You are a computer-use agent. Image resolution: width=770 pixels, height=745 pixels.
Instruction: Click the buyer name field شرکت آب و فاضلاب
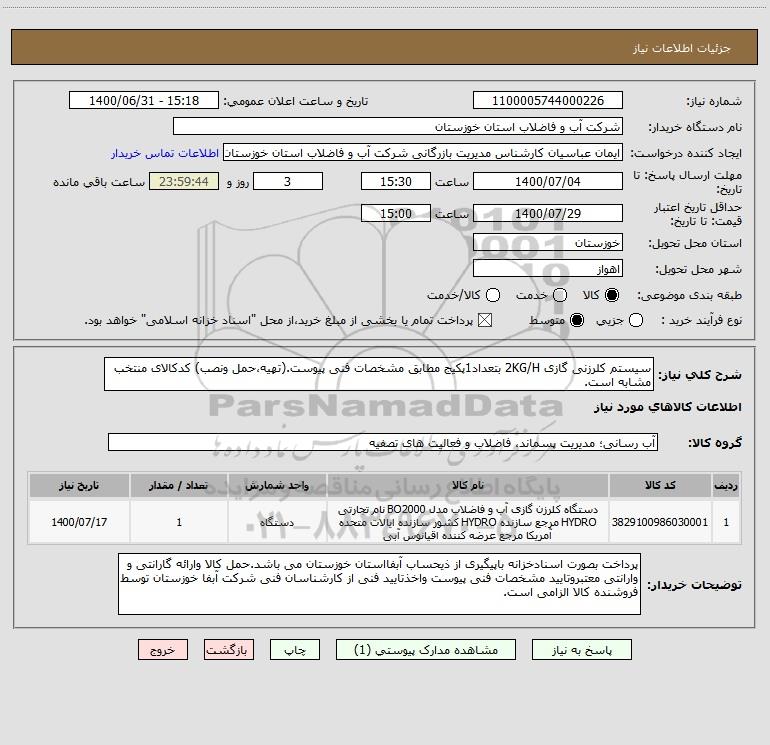(398, 127)
